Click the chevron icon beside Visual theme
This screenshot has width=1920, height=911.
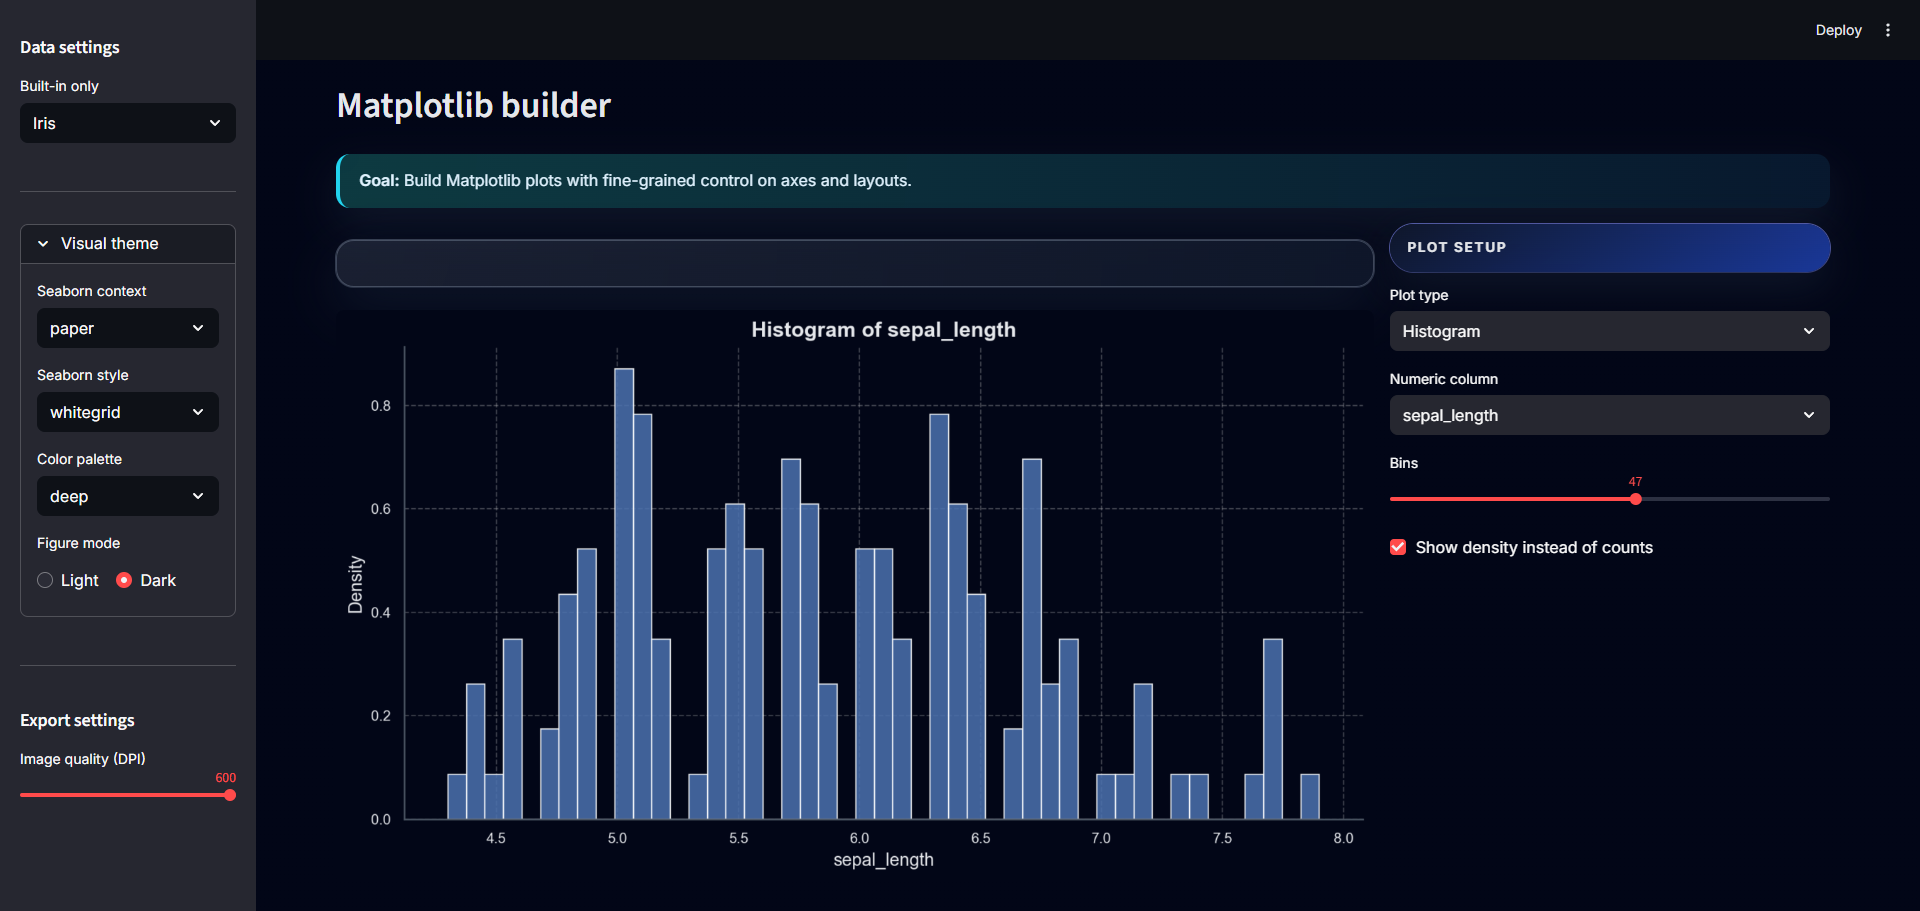43,244
